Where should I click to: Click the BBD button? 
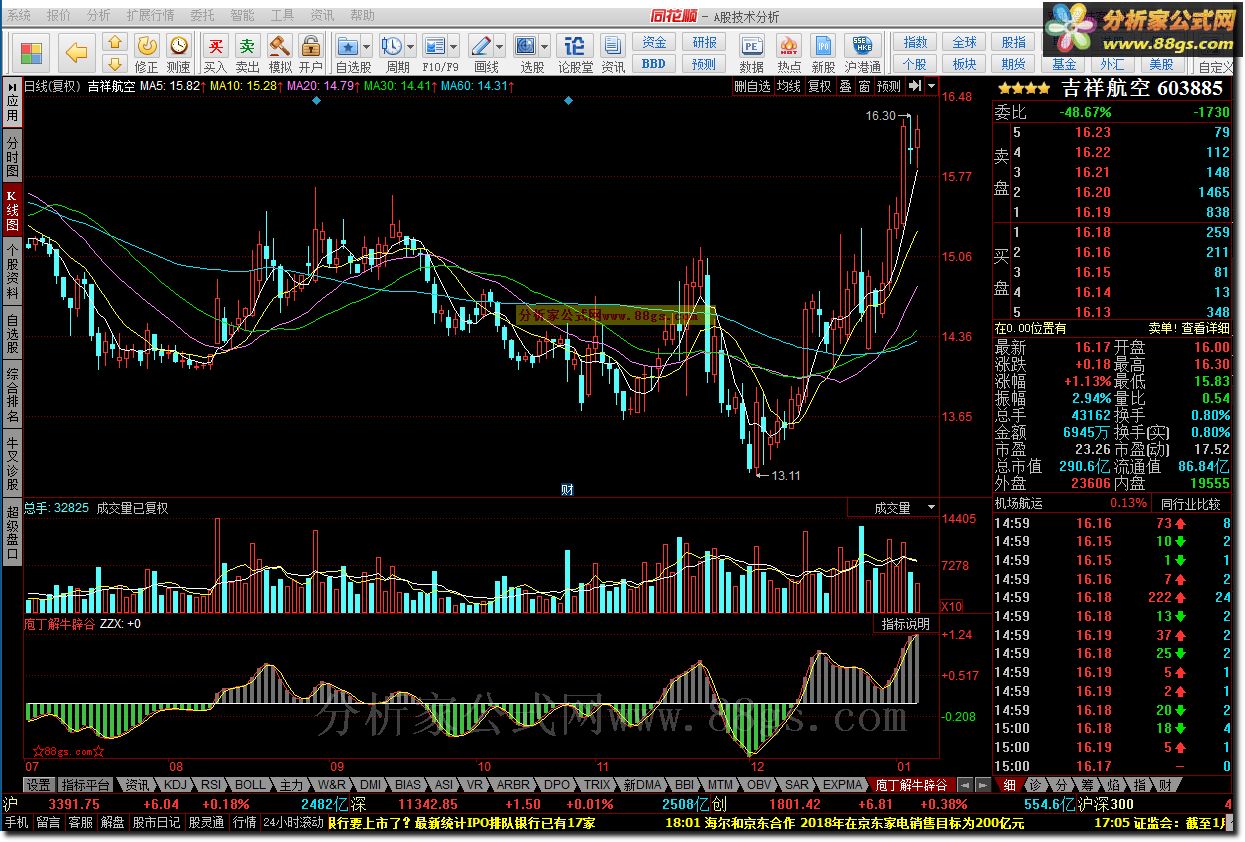tap(654, 64)
